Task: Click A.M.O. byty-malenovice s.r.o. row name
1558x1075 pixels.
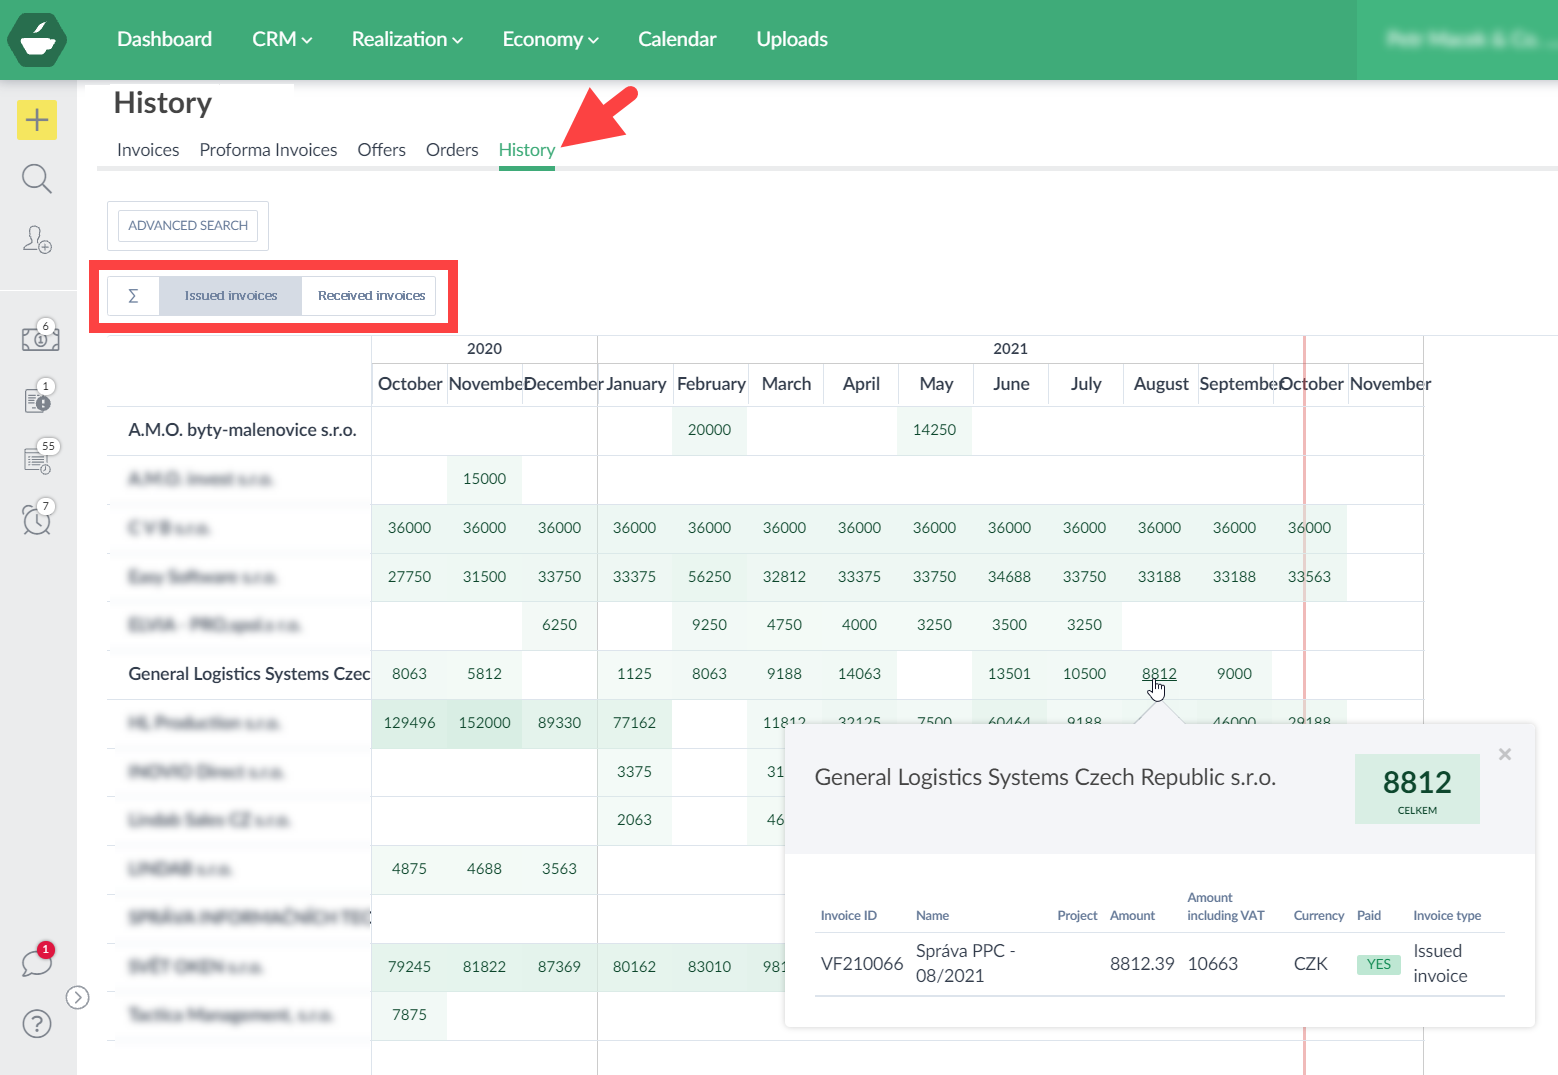Action: point(242,430)
